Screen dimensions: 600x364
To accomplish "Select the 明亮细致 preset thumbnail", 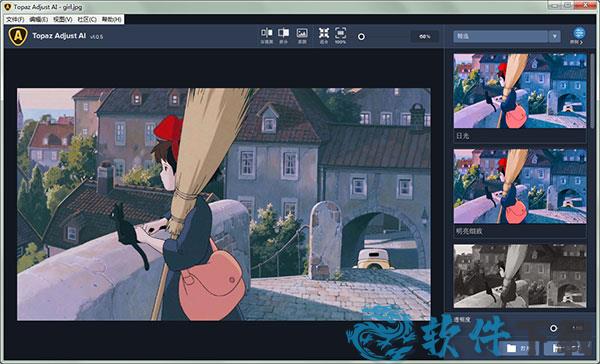I will (x=520, y=186).
